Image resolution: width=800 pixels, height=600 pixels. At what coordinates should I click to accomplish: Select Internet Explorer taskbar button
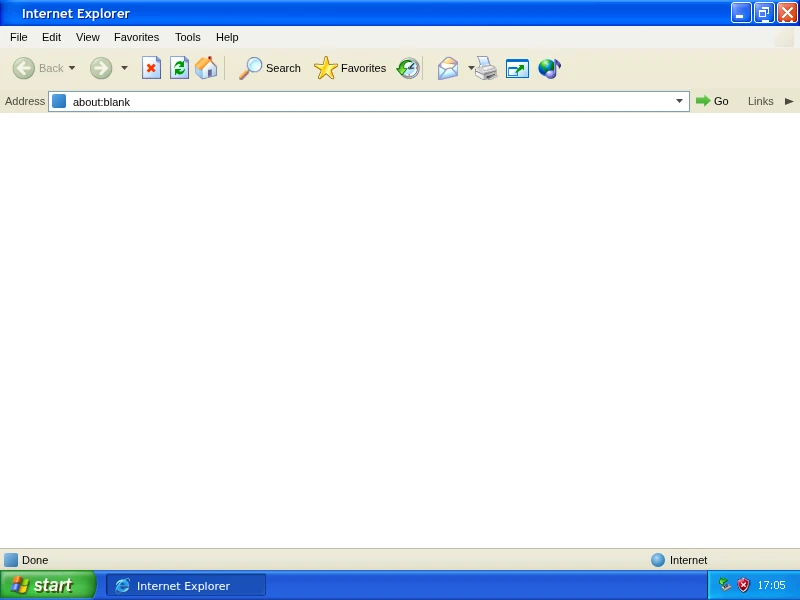coord(186,585)
